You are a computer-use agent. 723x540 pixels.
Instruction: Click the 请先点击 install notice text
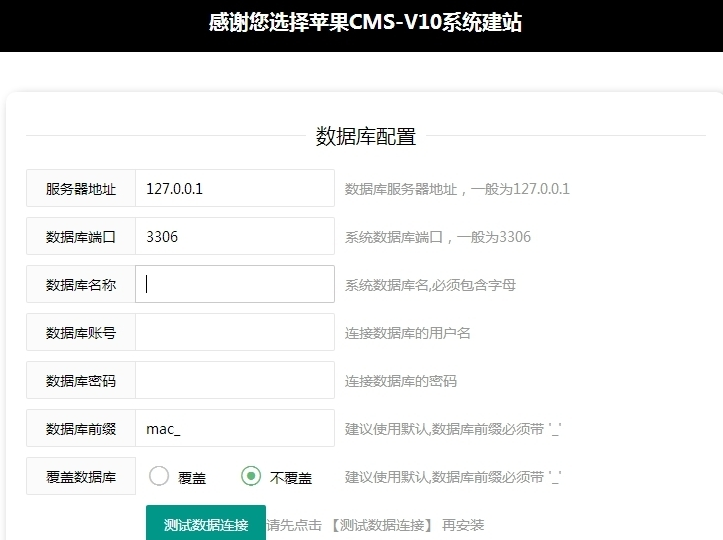(375, 524)
